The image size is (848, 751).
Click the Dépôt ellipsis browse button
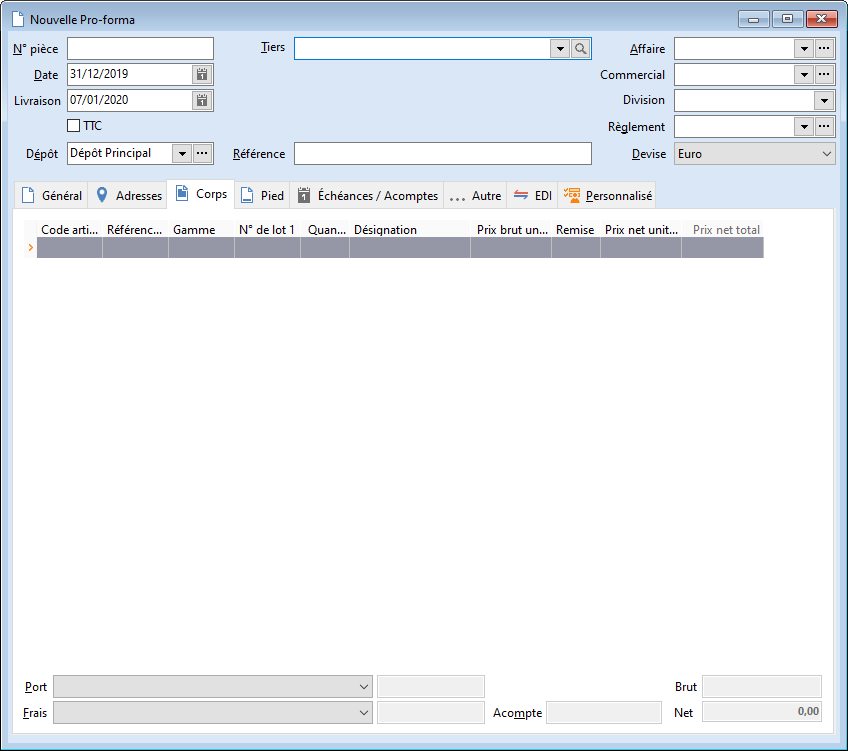[x=202, y=153]
